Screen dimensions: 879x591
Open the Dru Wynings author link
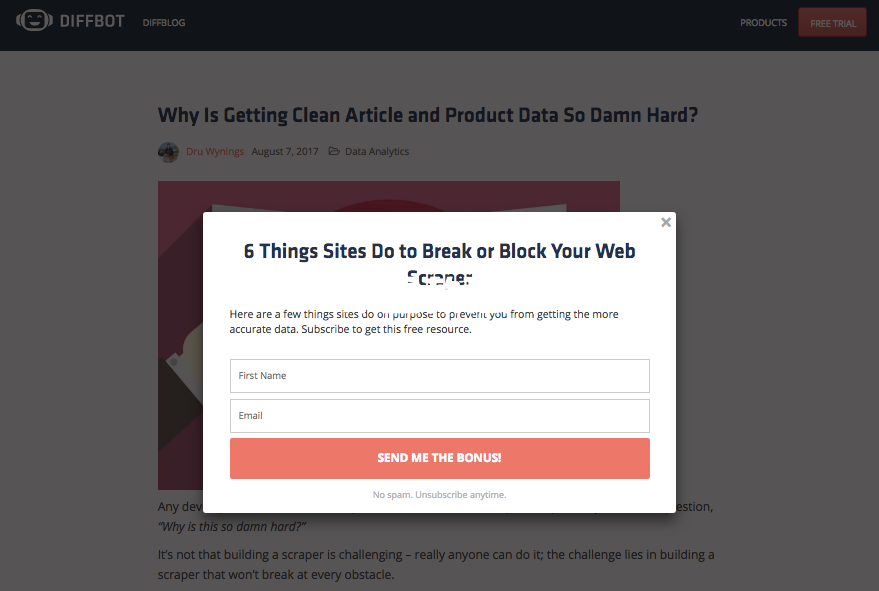[215, 151]
